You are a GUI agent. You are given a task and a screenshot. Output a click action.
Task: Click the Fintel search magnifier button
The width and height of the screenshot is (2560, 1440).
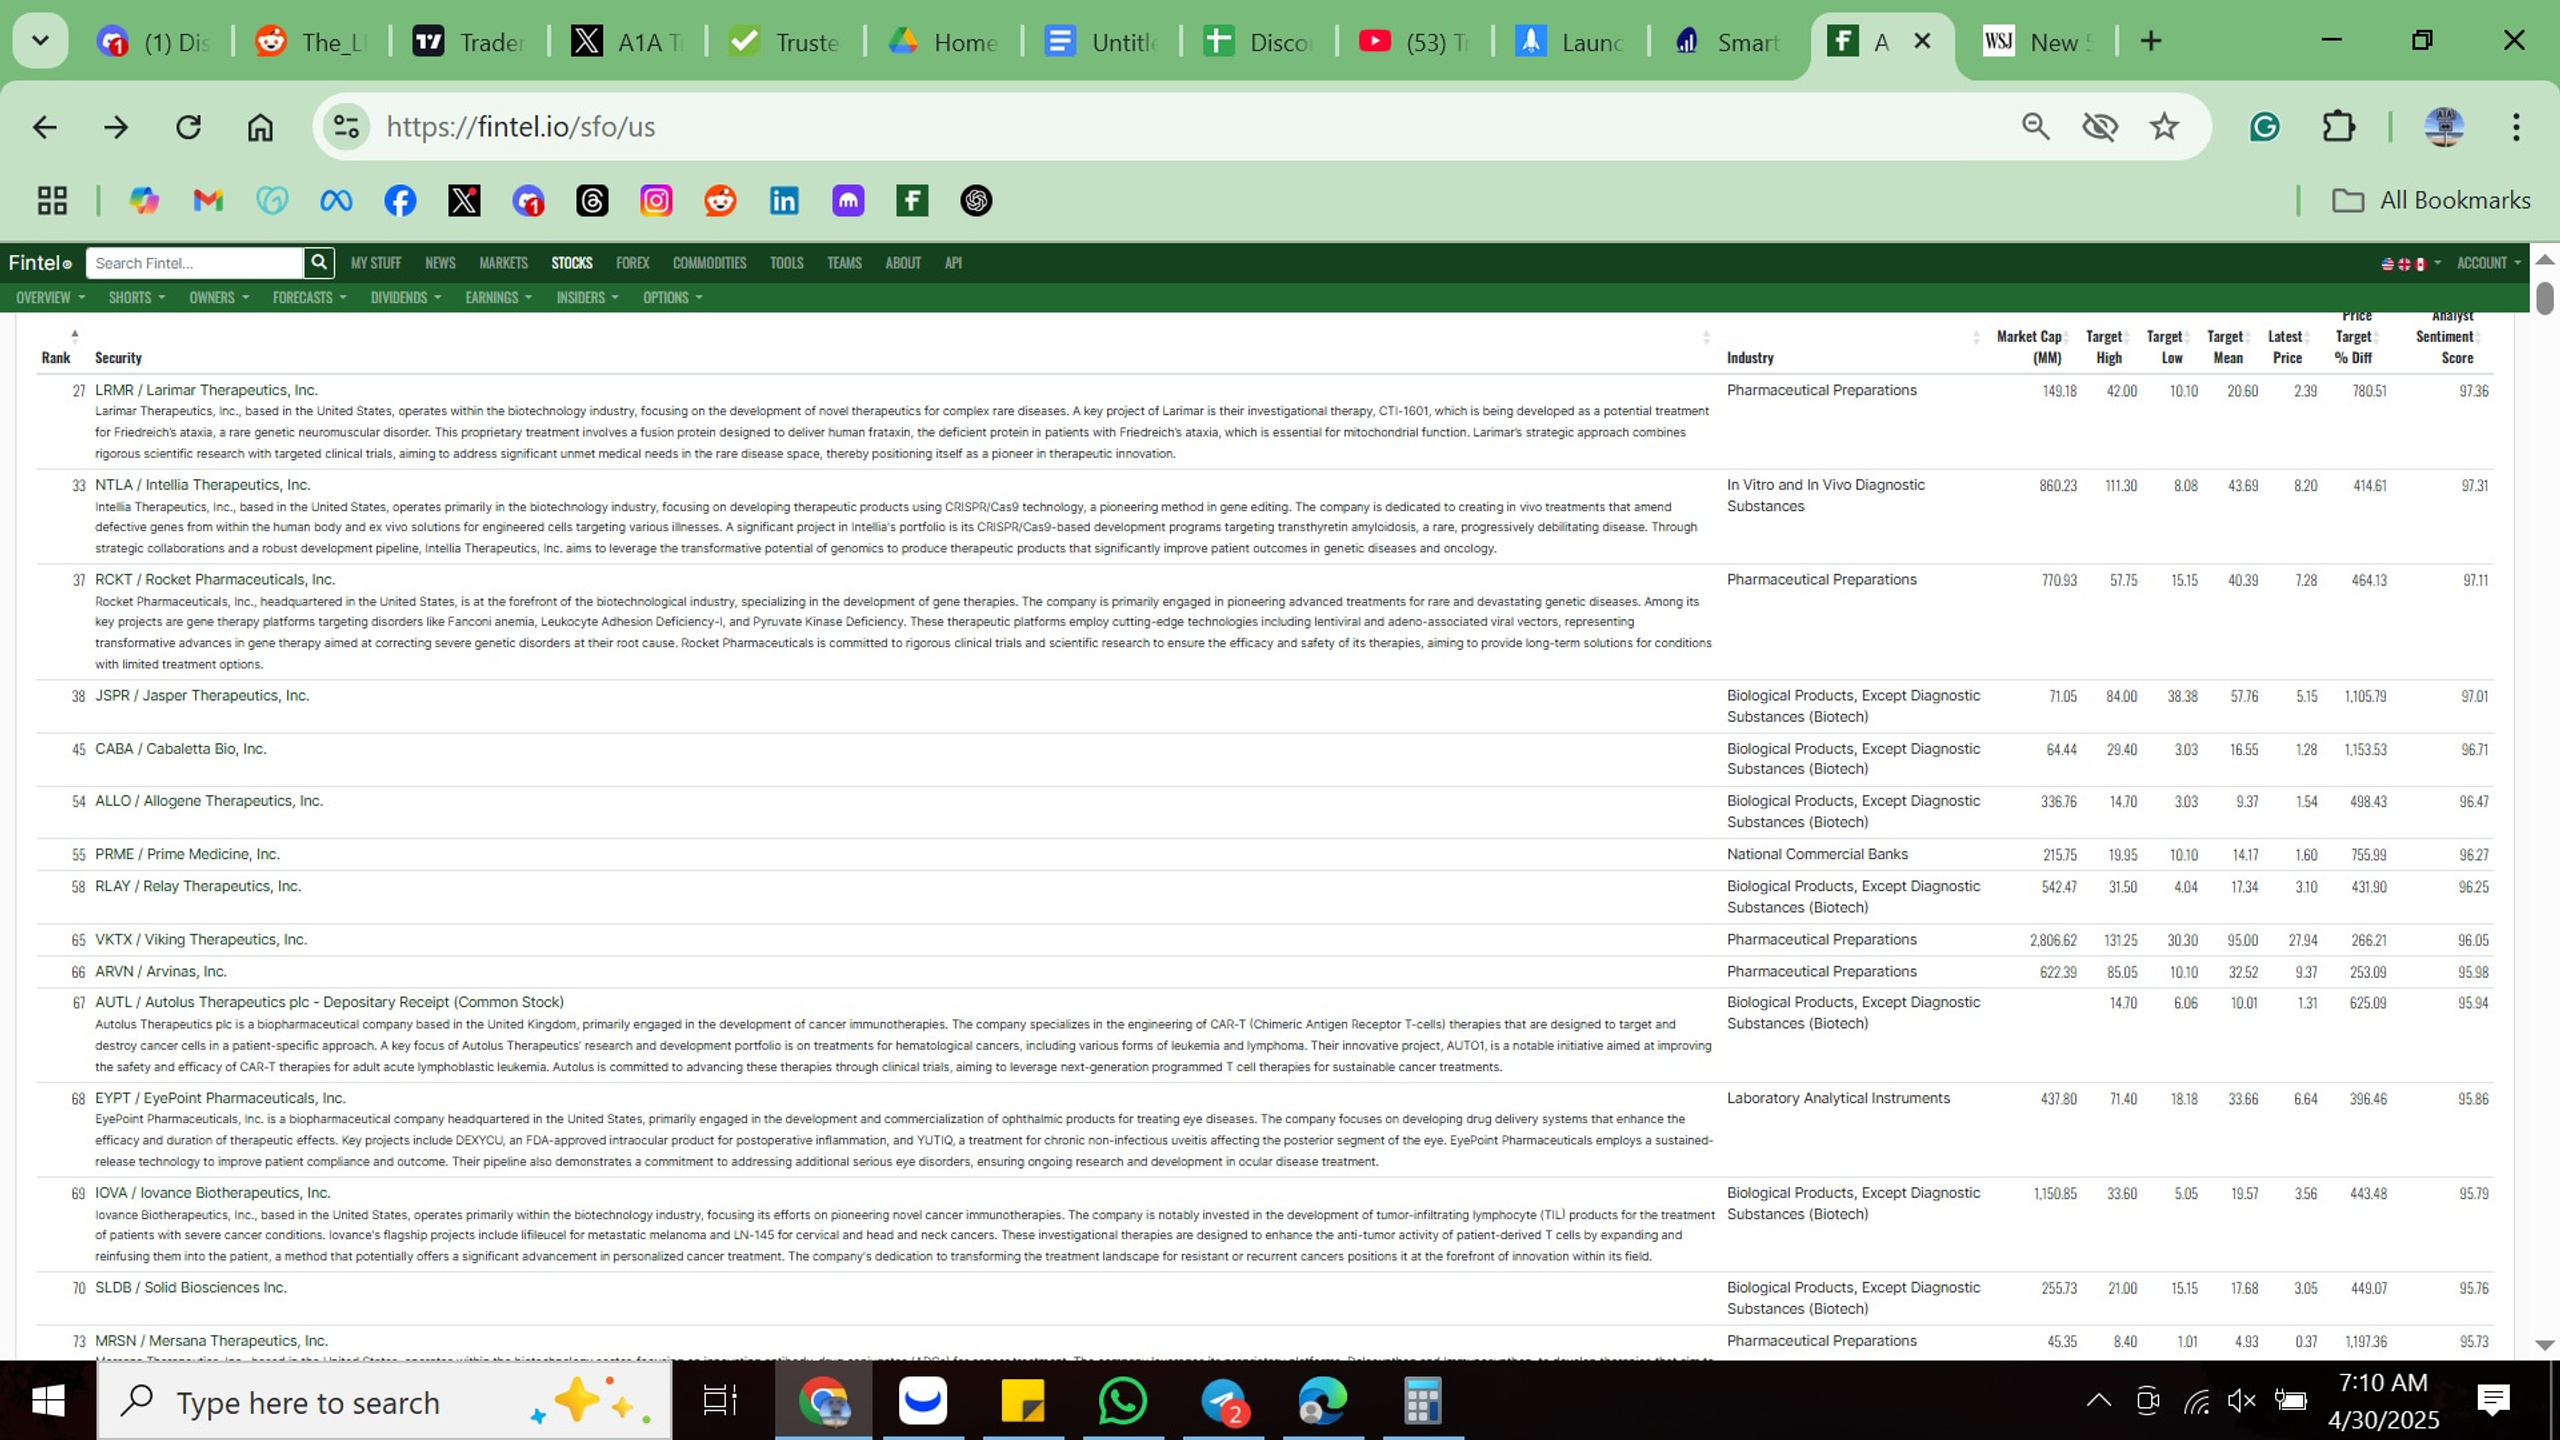[x=318, y=263]
